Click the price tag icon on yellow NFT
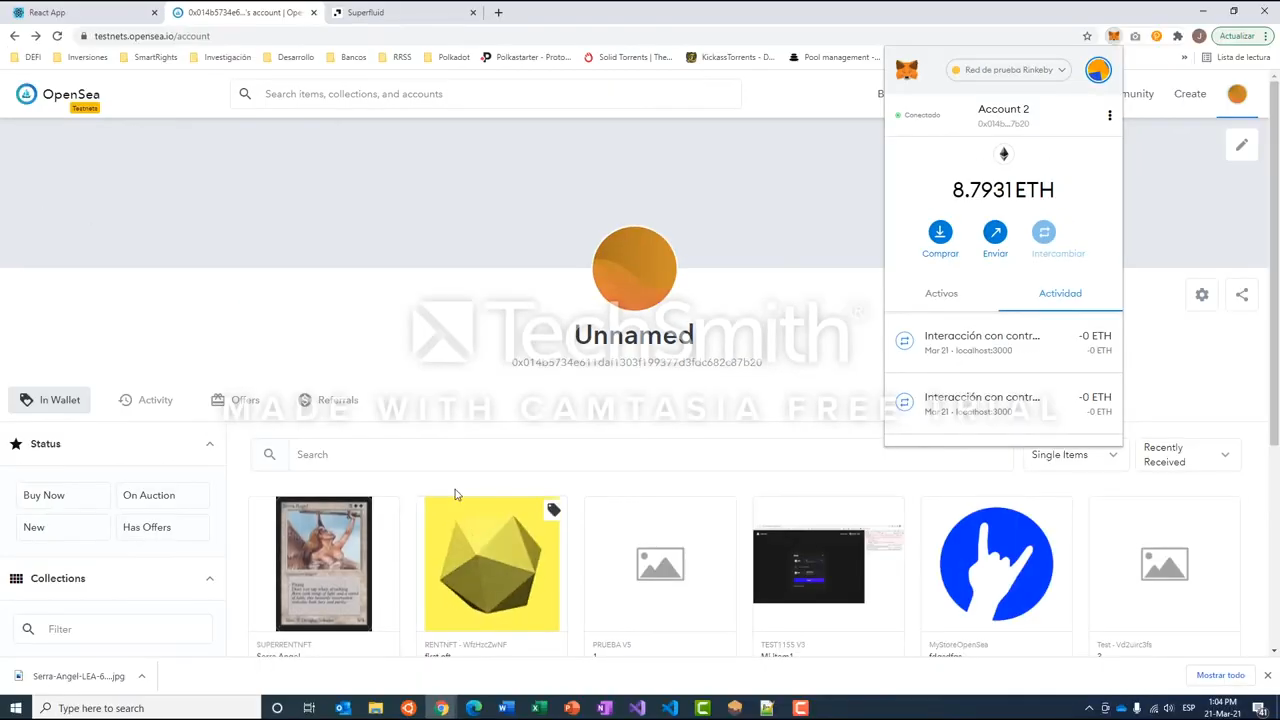 point(553,510)
